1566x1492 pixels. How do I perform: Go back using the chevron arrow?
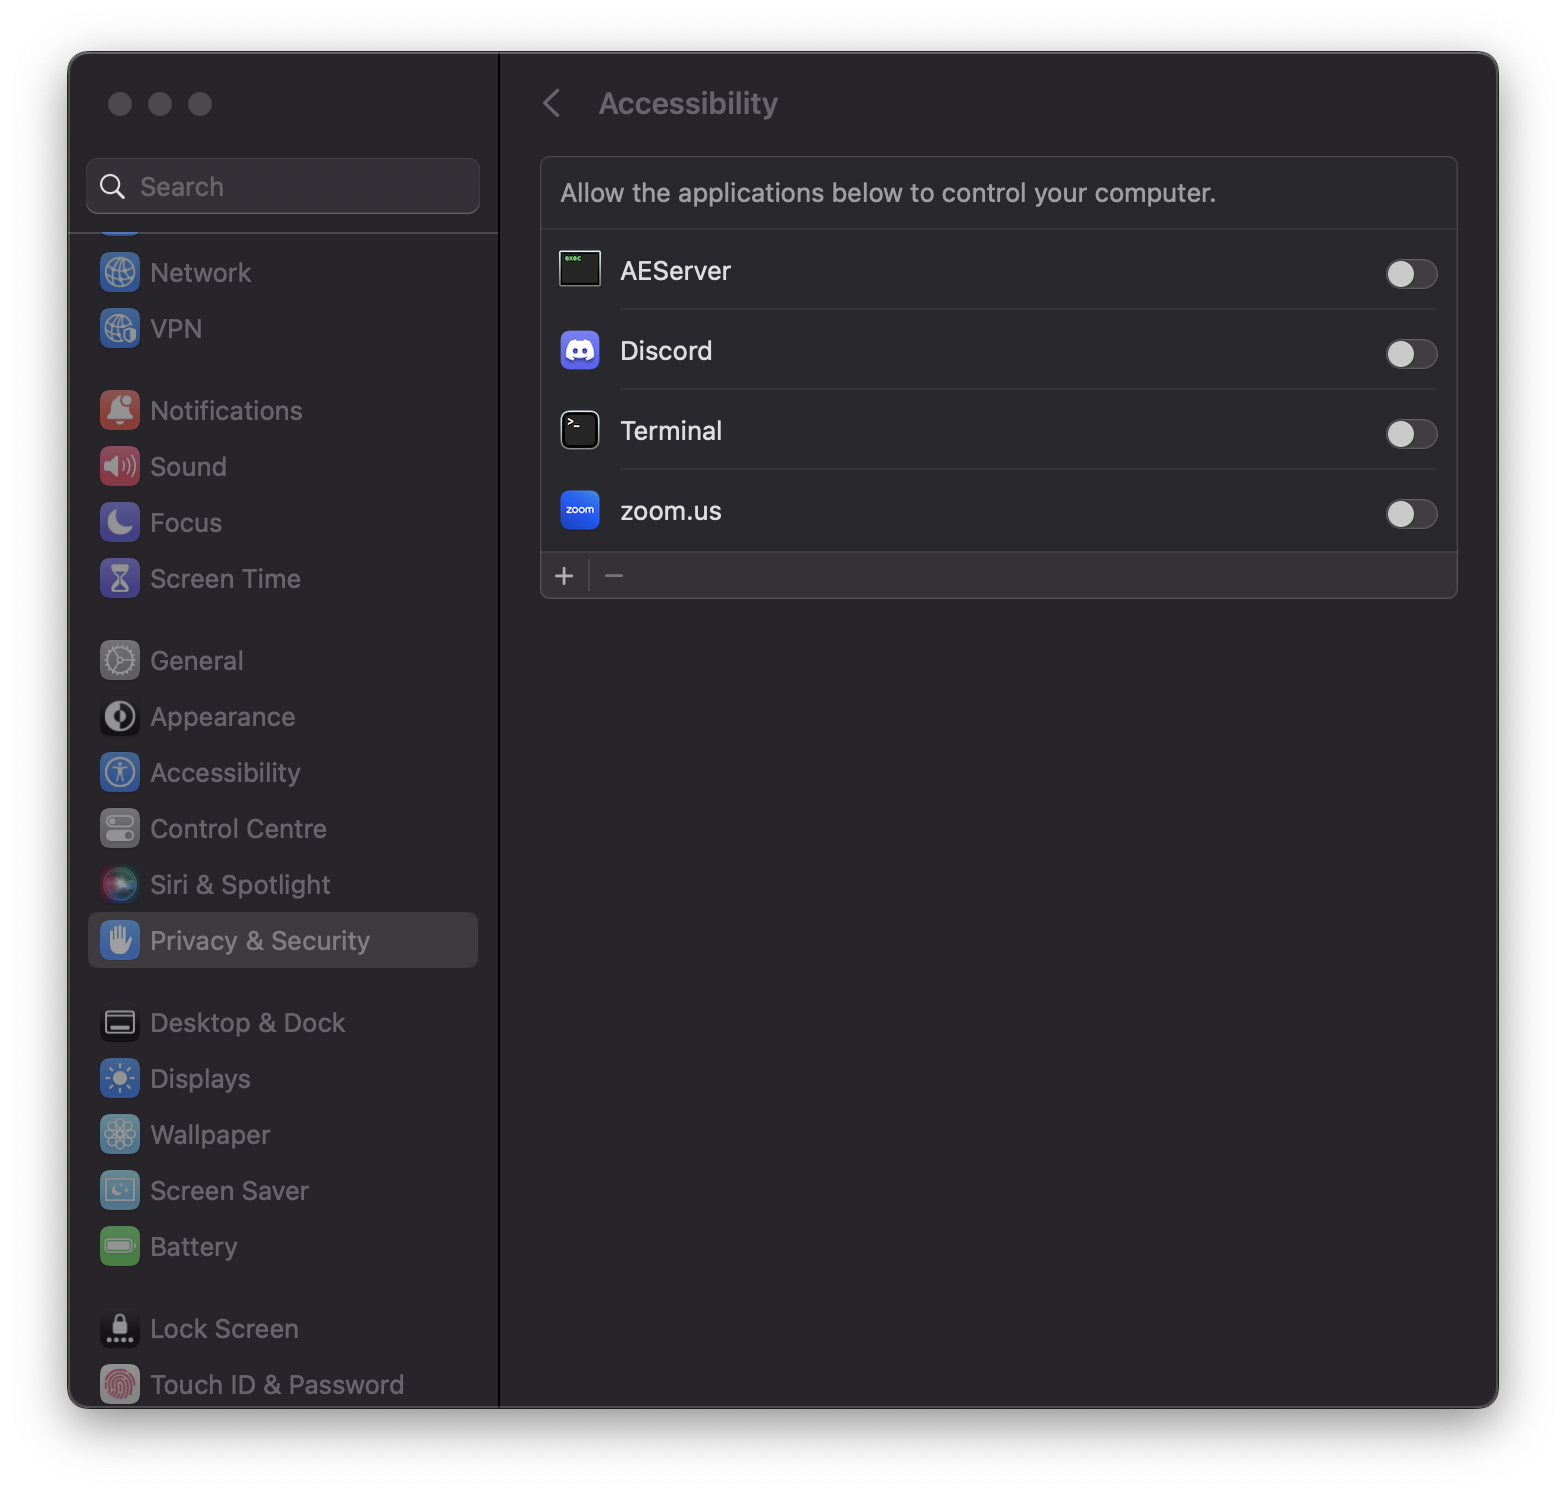click(552, 103)
